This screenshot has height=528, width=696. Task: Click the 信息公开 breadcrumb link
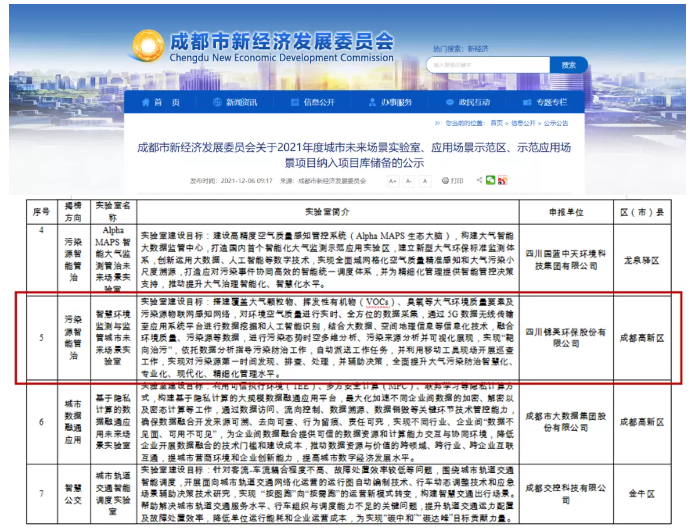(523, 123)
